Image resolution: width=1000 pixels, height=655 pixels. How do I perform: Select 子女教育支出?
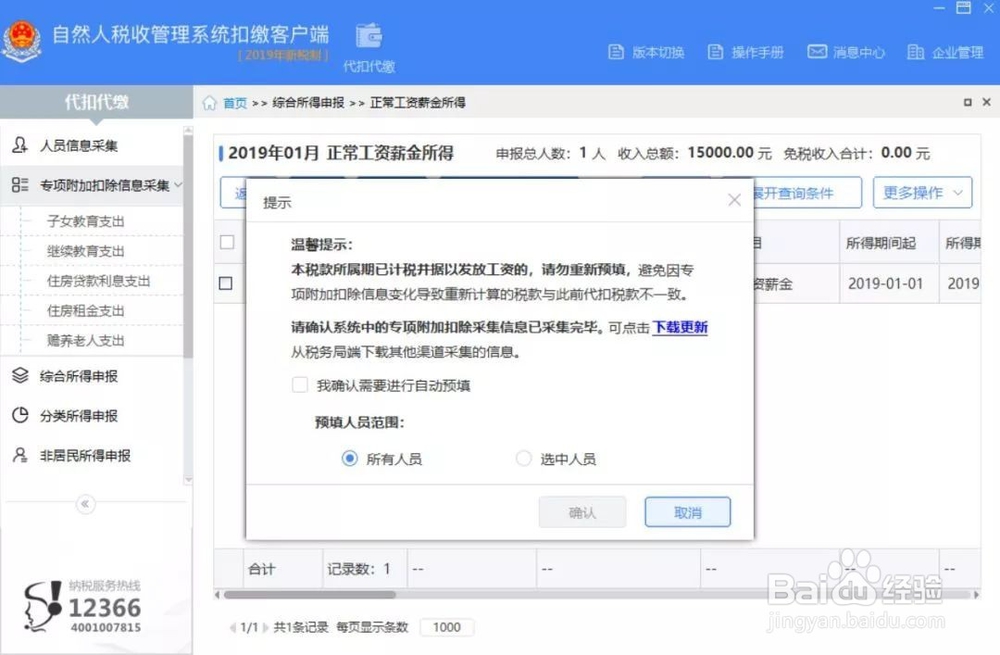pyautogui.click(x=85, y=221)
